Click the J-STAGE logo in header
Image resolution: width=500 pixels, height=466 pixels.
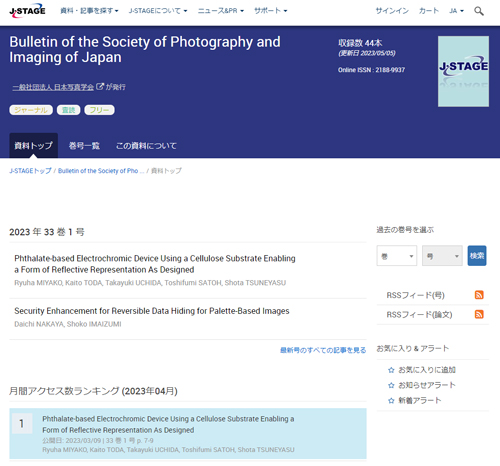[27, 11]
